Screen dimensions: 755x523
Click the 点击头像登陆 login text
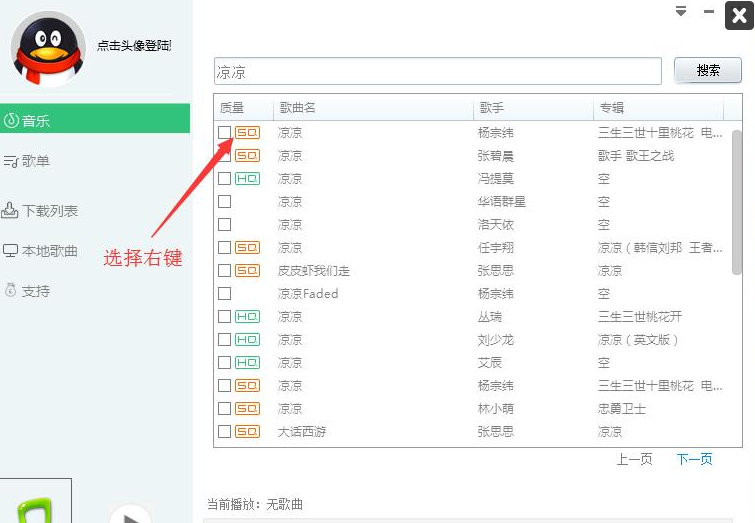(134, 46)
